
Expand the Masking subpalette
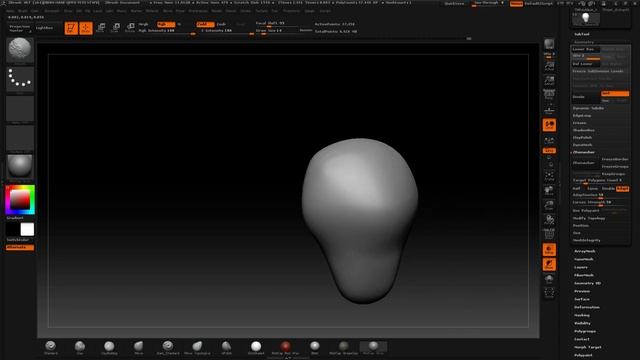coord(582,316)
